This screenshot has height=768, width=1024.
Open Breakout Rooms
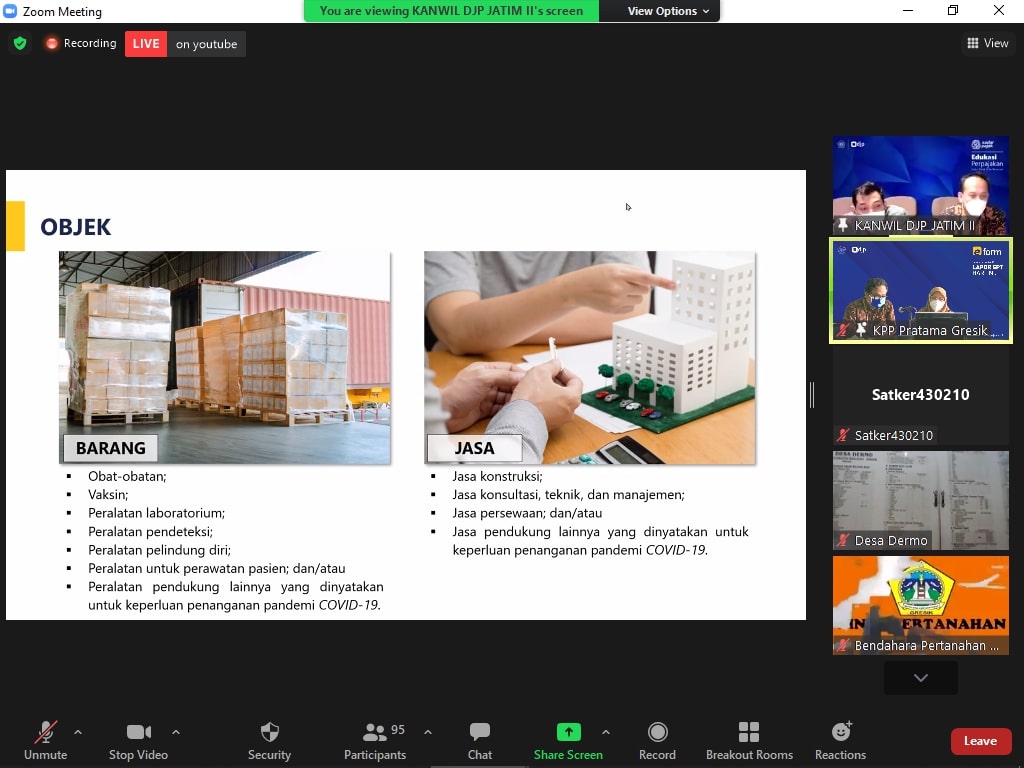(x=749, y=740)
